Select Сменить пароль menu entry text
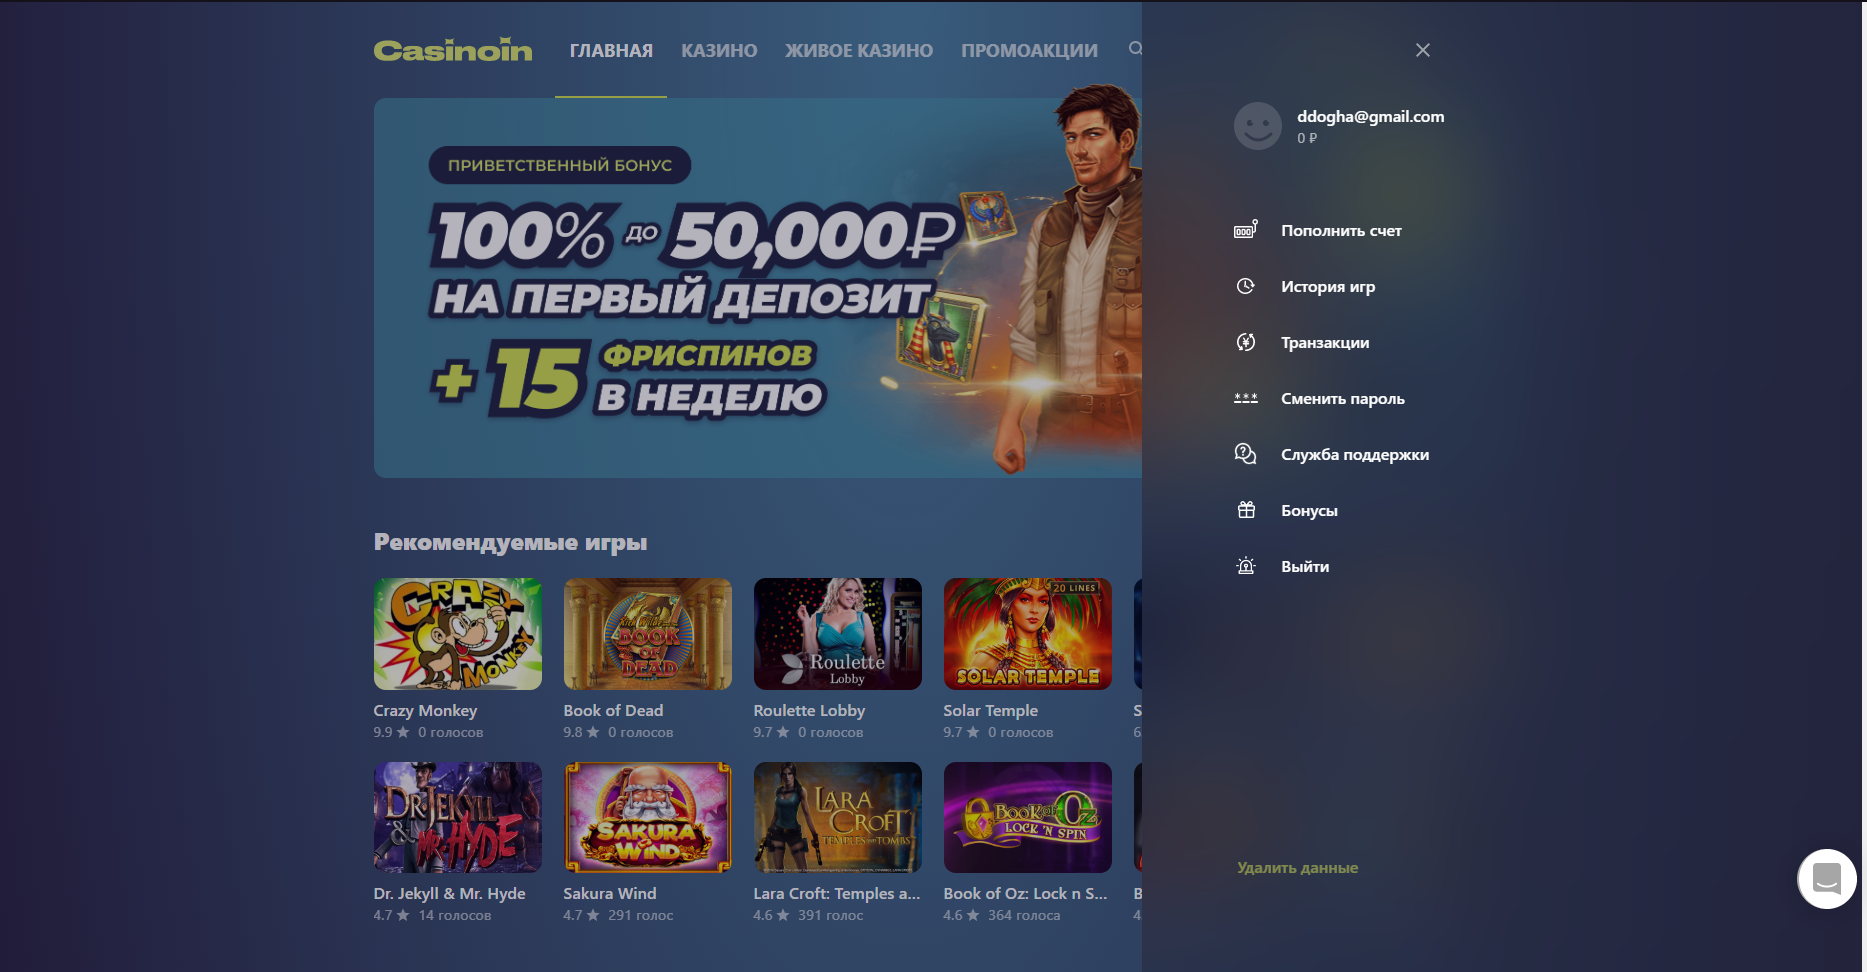Image resolution: width=1867 pixels, height=972 pixels. coord(1343,398)
